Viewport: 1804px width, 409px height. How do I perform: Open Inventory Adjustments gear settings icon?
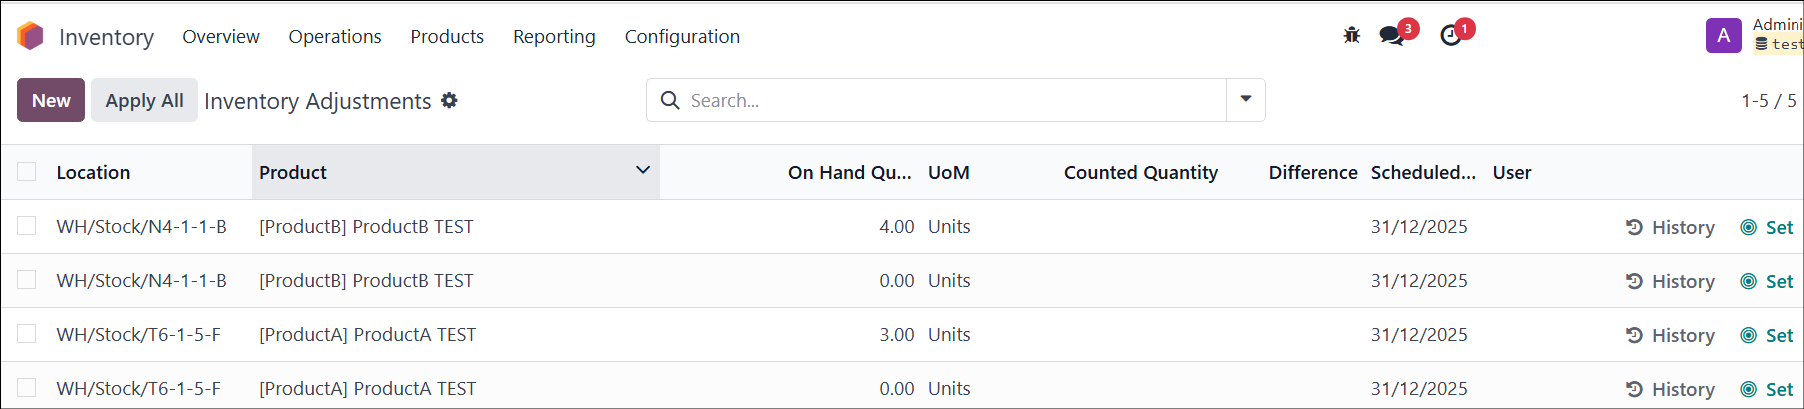(x=449, y=100)
